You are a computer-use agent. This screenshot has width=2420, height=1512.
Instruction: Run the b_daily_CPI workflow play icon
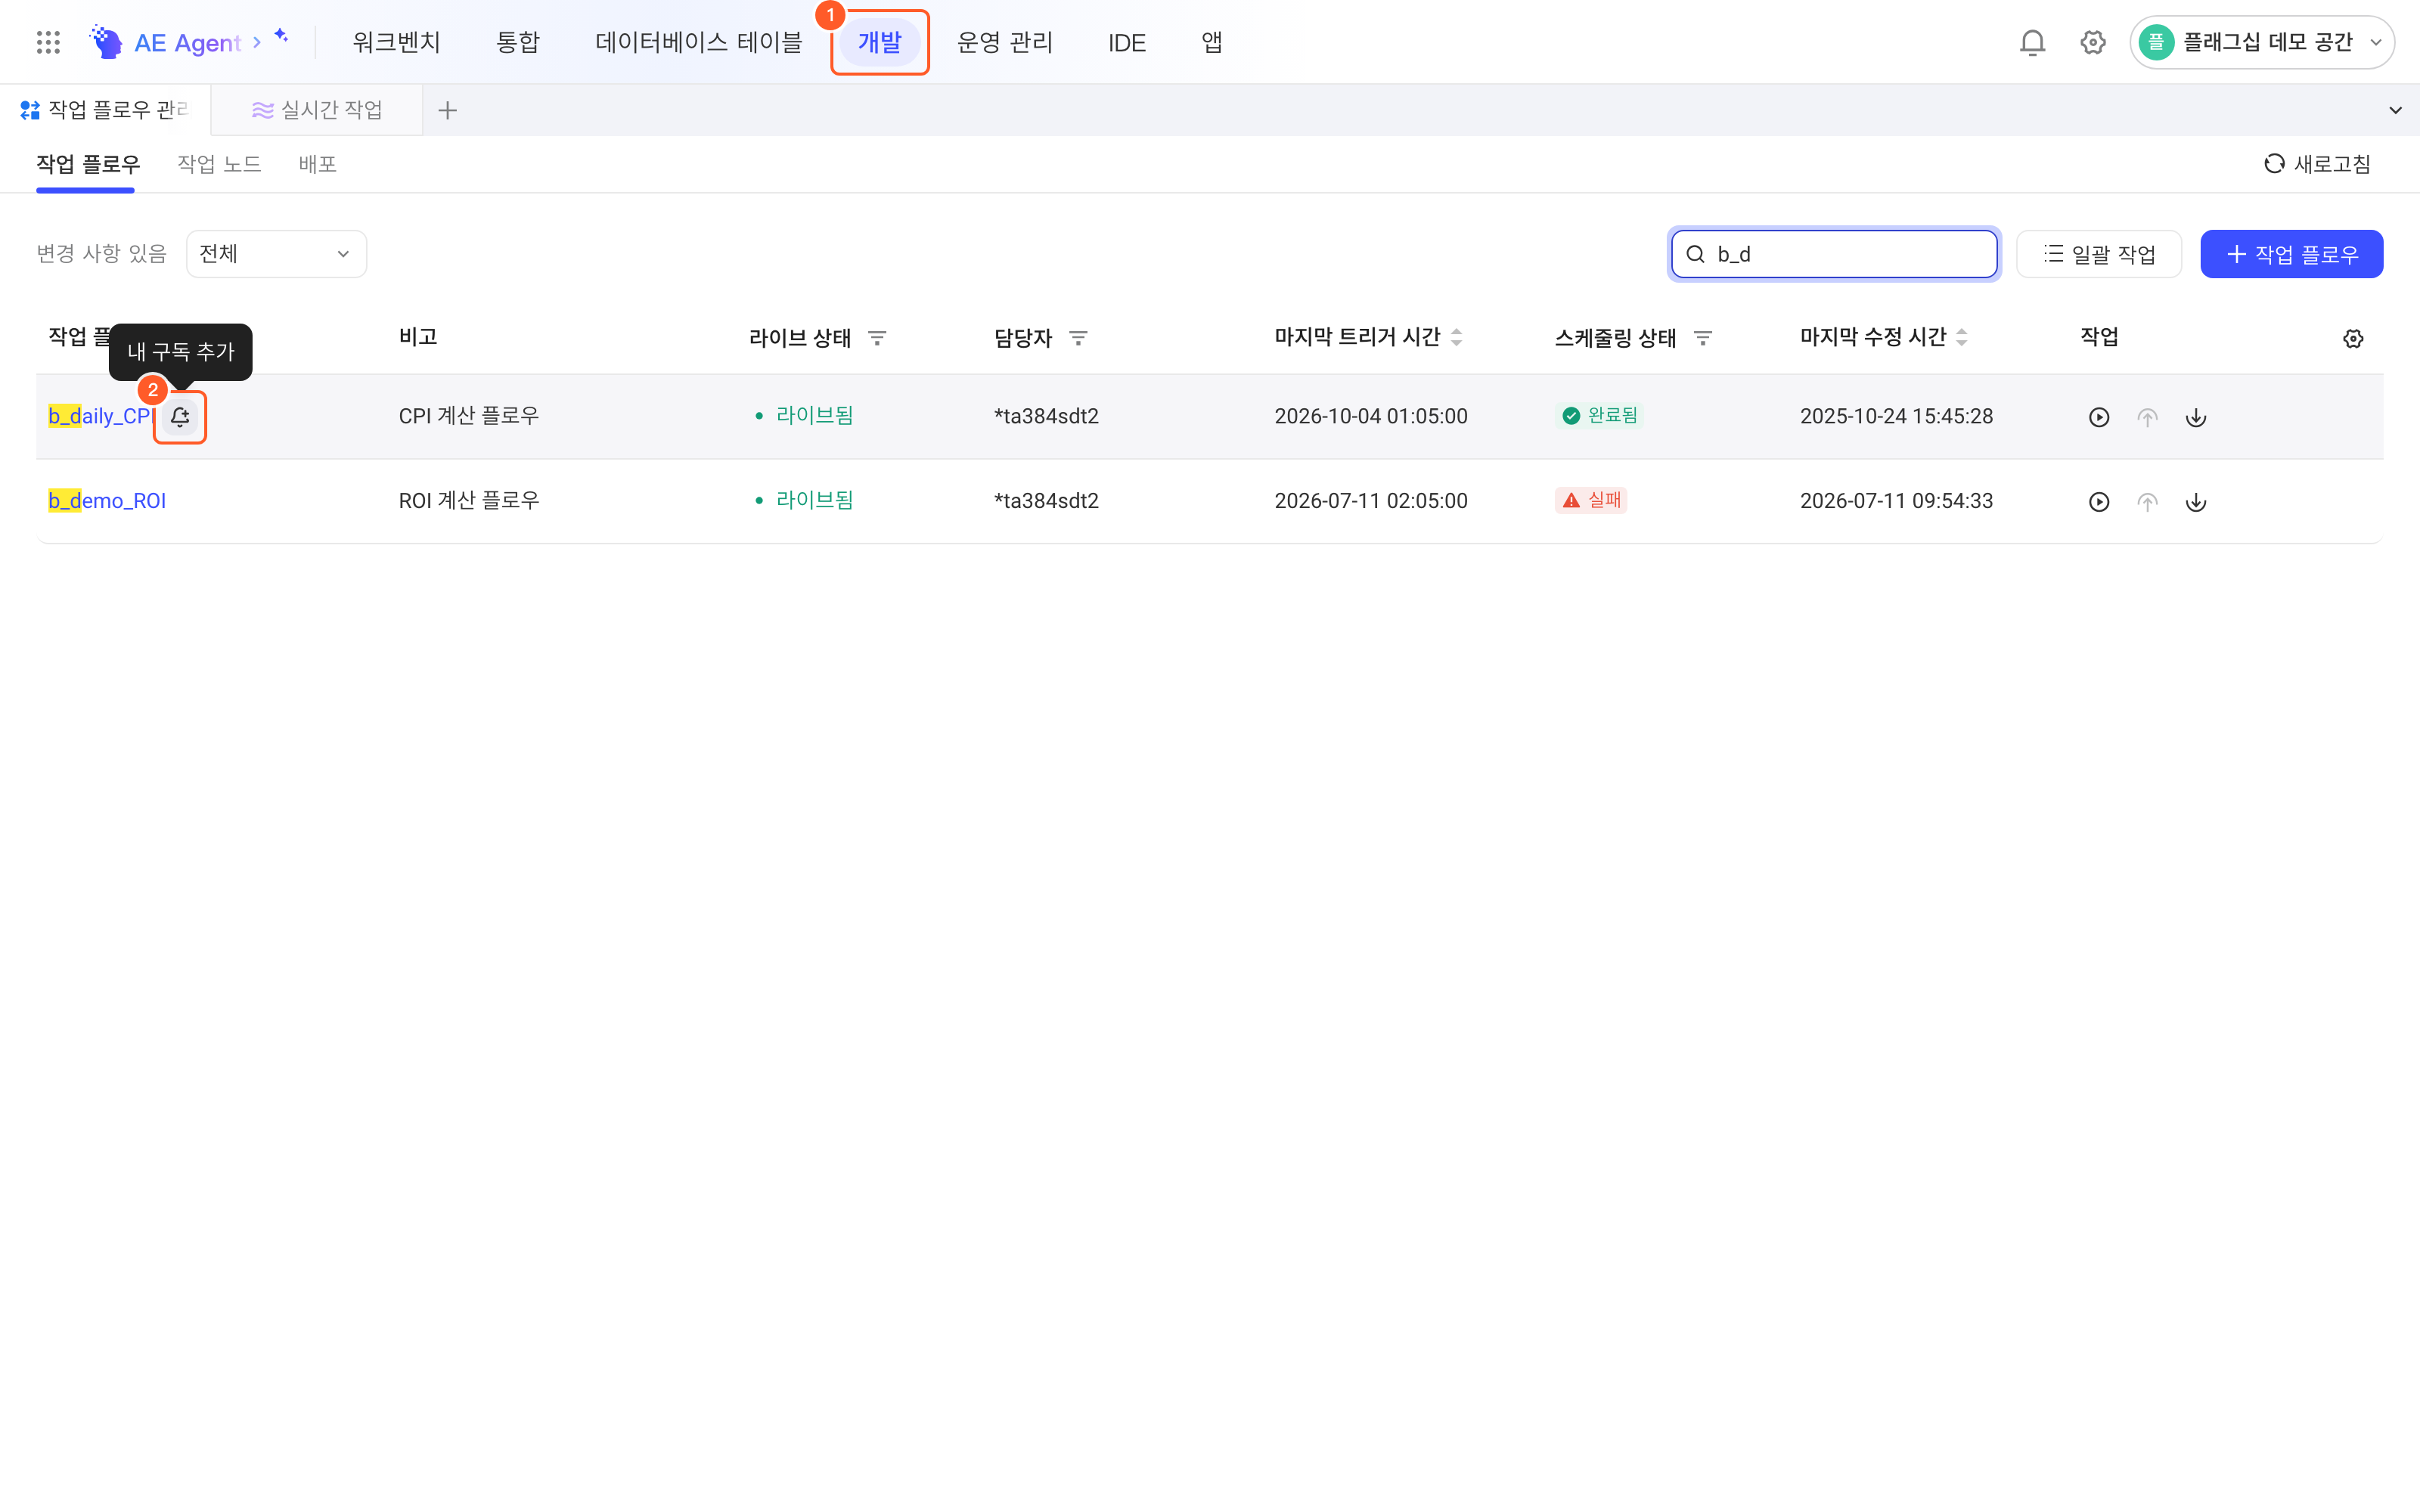coord(2099,417)
